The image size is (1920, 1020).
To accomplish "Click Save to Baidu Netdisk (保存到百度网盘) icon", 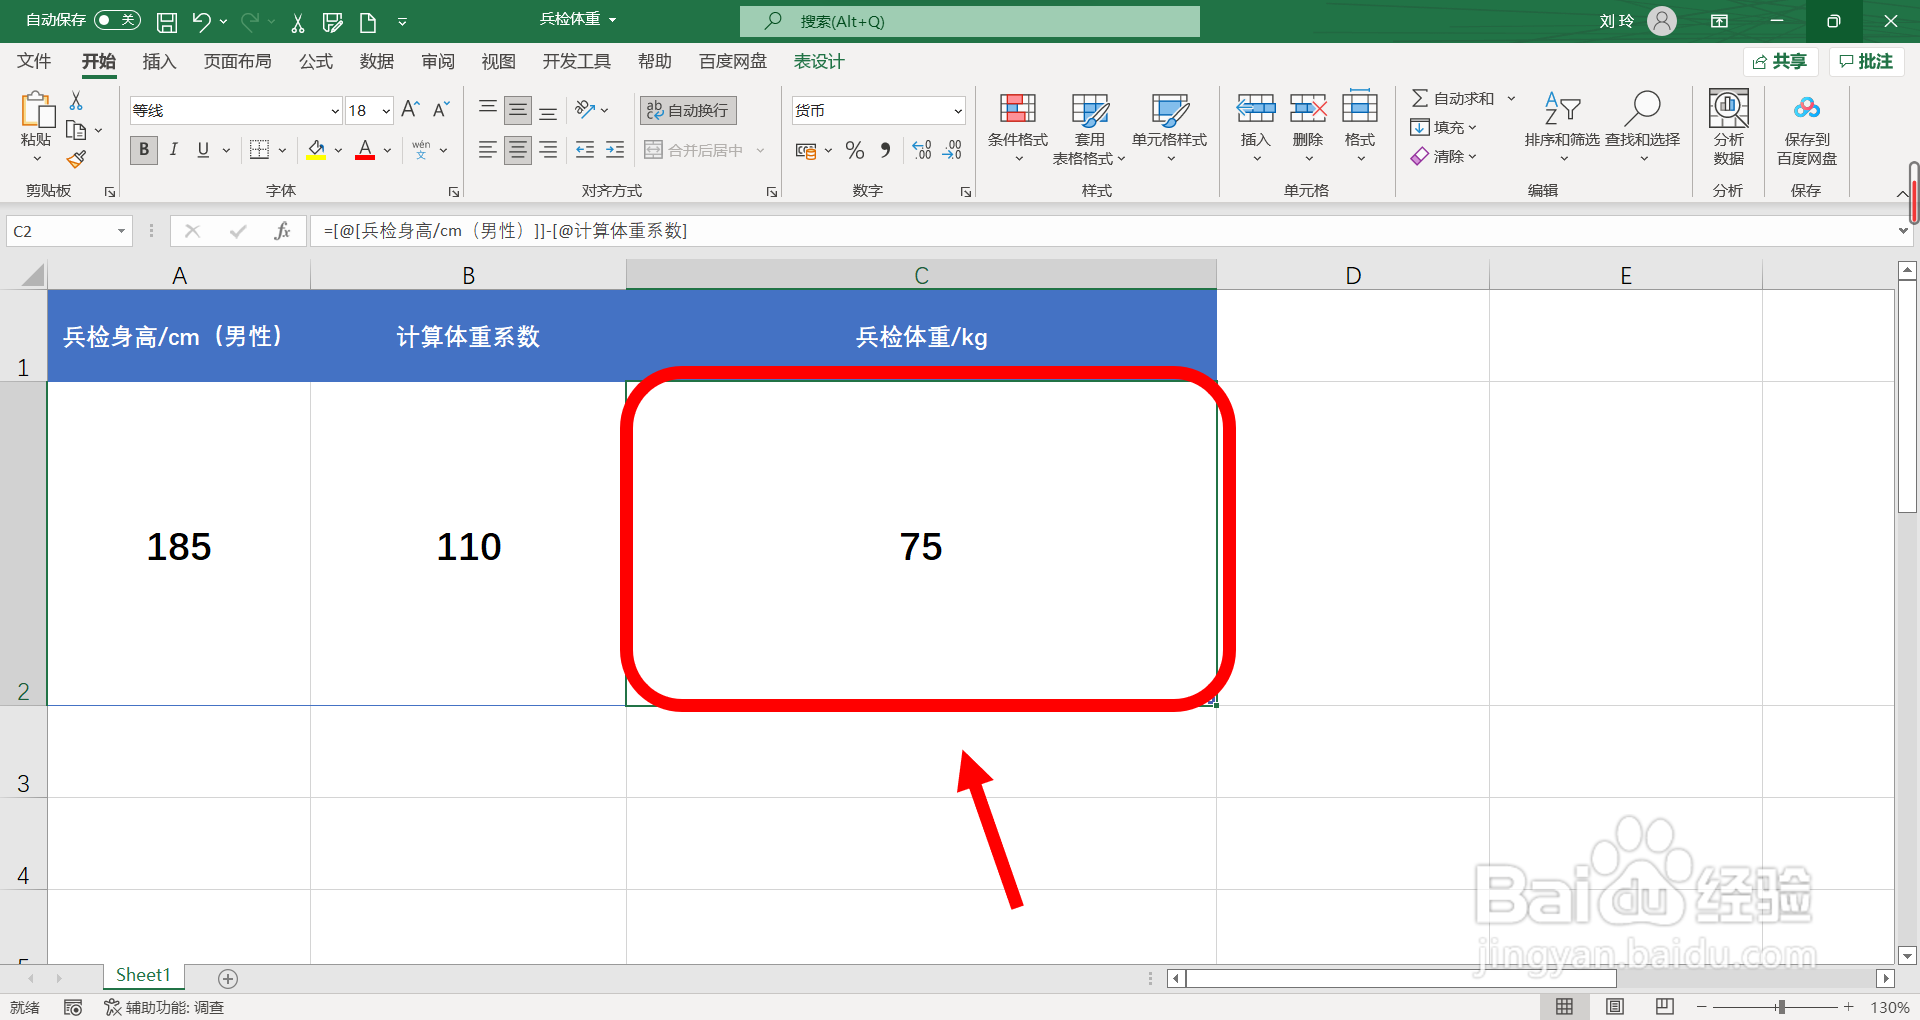I will pyautogui.click(x=1806, y=128).
